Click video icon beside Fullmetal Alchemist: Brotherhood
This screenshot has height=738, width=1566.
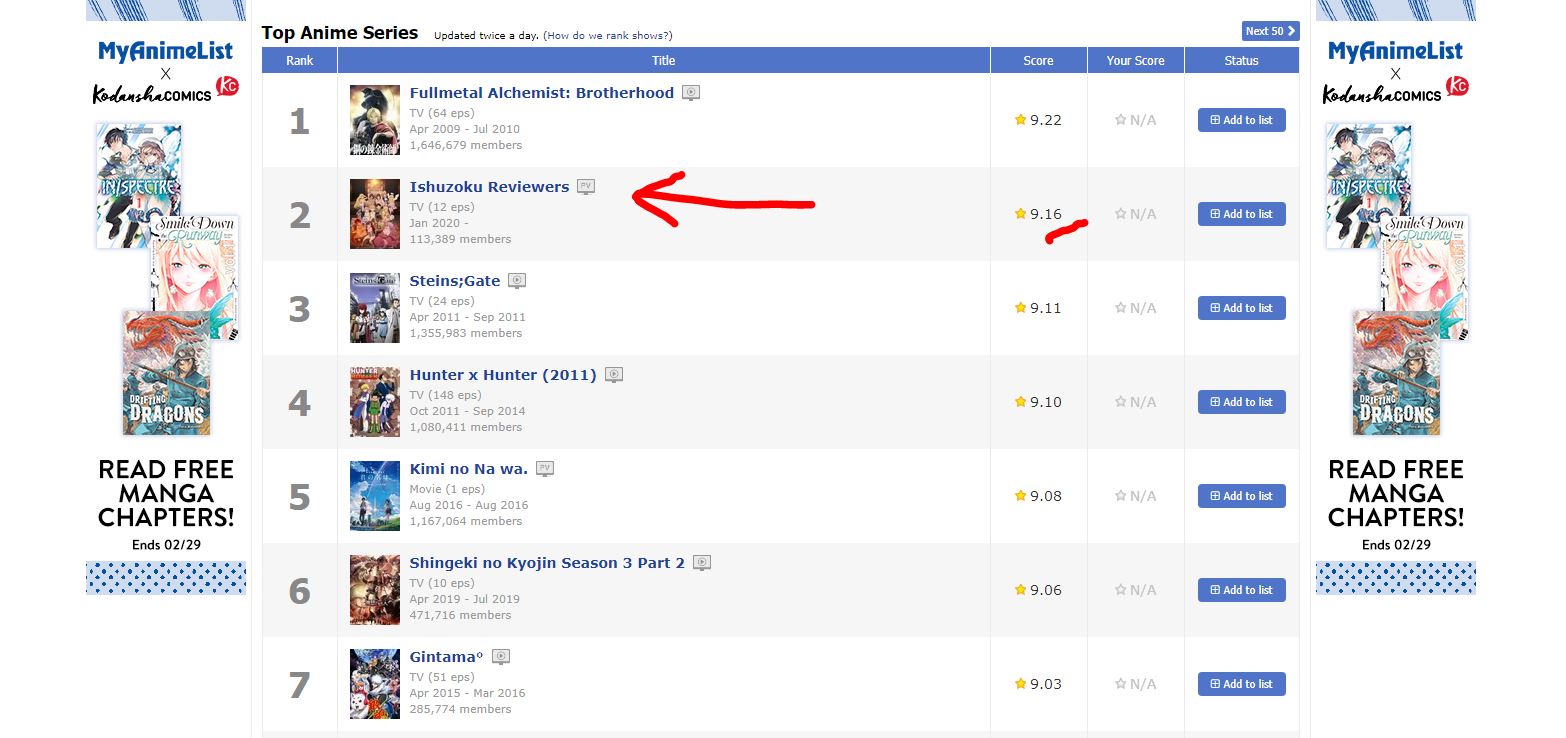coord(691,93)
